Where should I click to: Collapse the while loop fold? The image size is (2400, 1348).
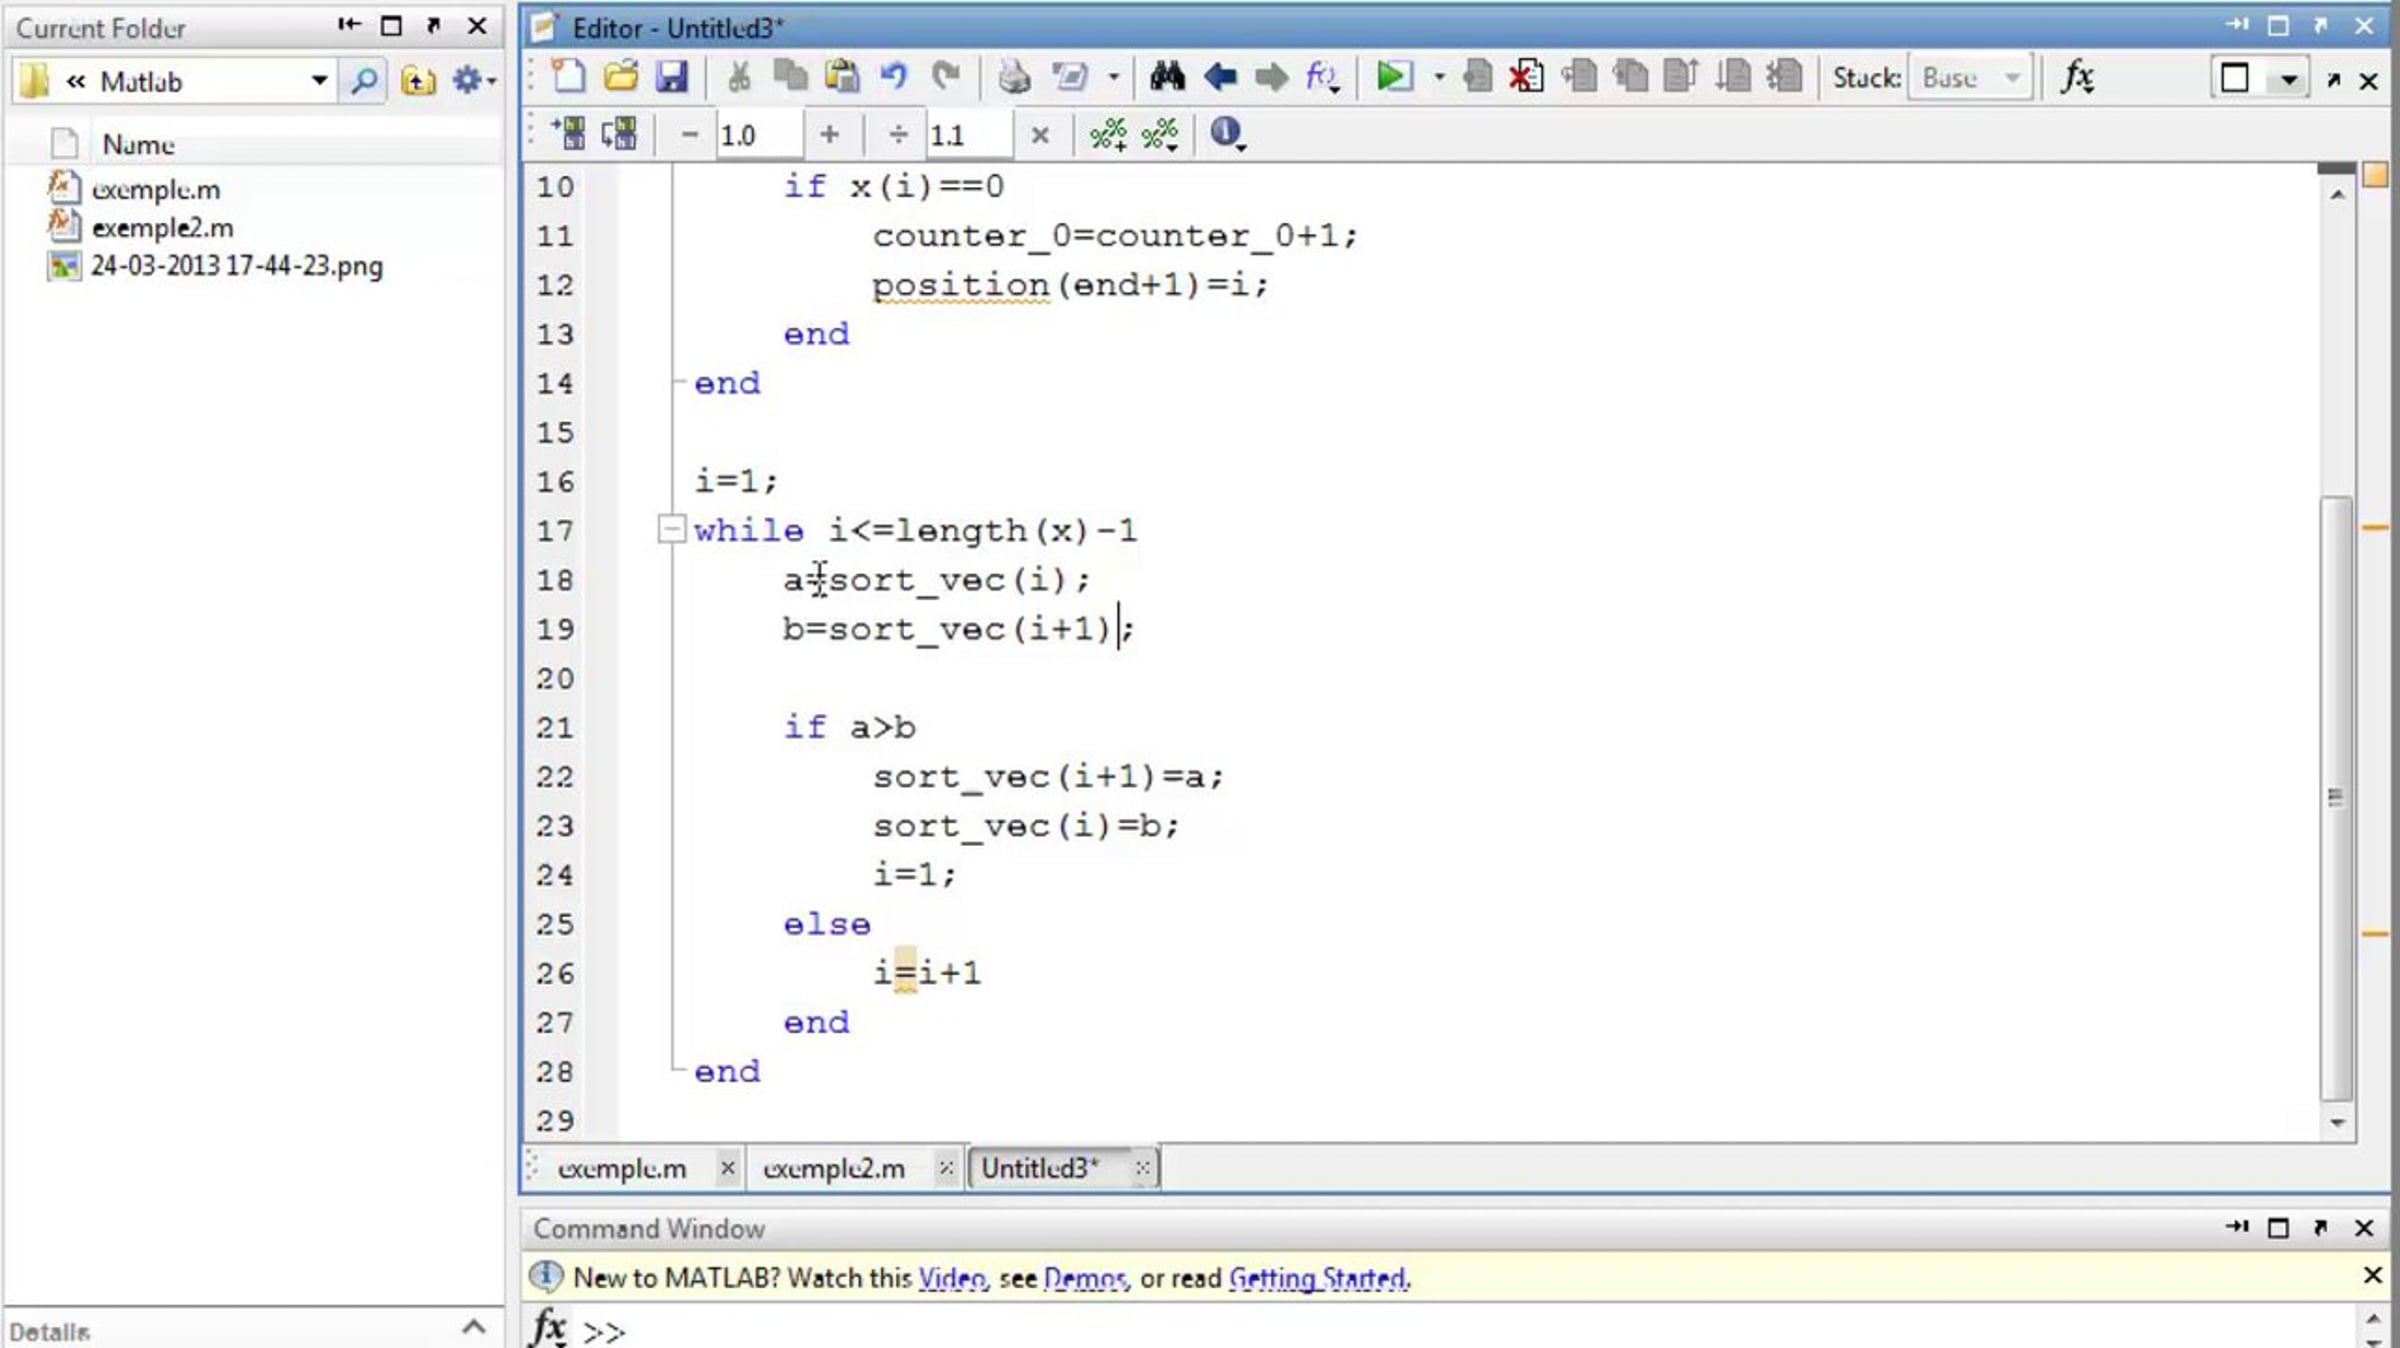point(671,529)
